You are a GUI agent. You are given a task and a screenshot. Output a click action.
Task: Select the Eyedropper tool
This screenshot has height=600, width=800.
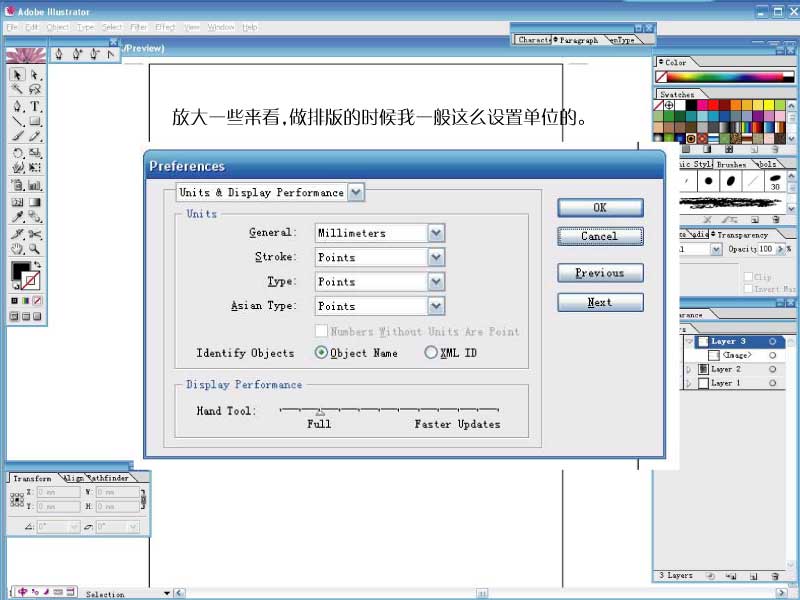[x=17, y=217]
